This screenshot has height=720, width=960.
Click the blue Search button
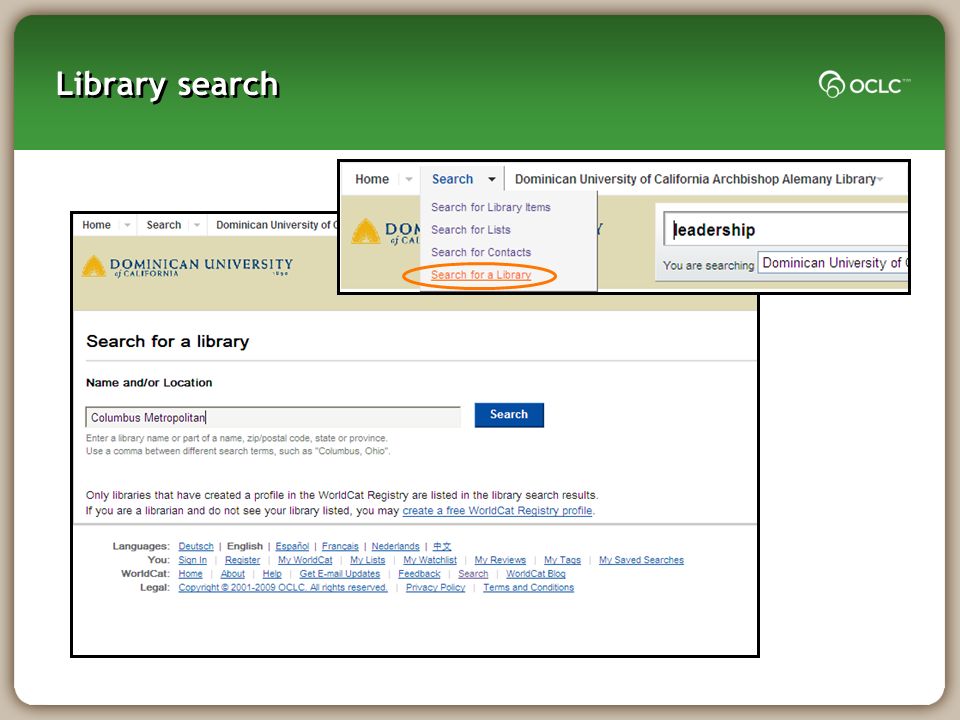[x=509, y=414]
